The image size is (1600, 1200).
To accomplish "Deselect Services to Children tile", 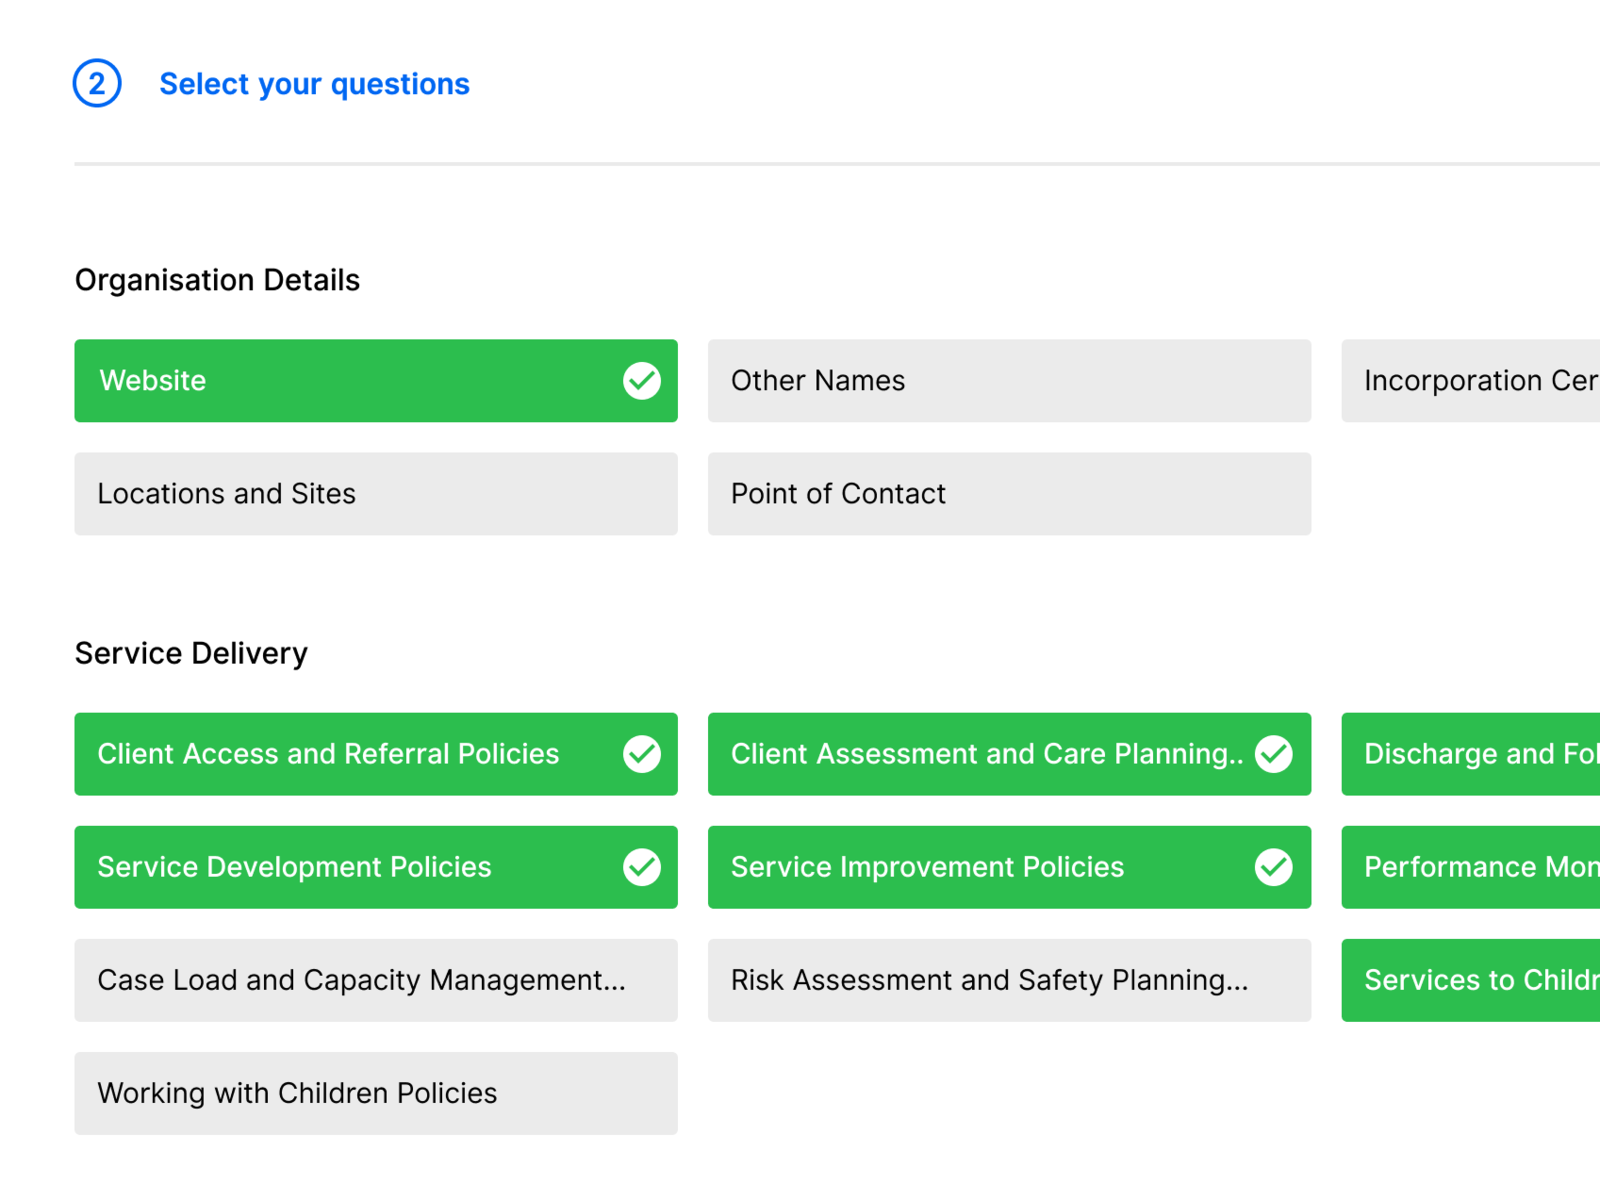I will (x=1472, y=980).
